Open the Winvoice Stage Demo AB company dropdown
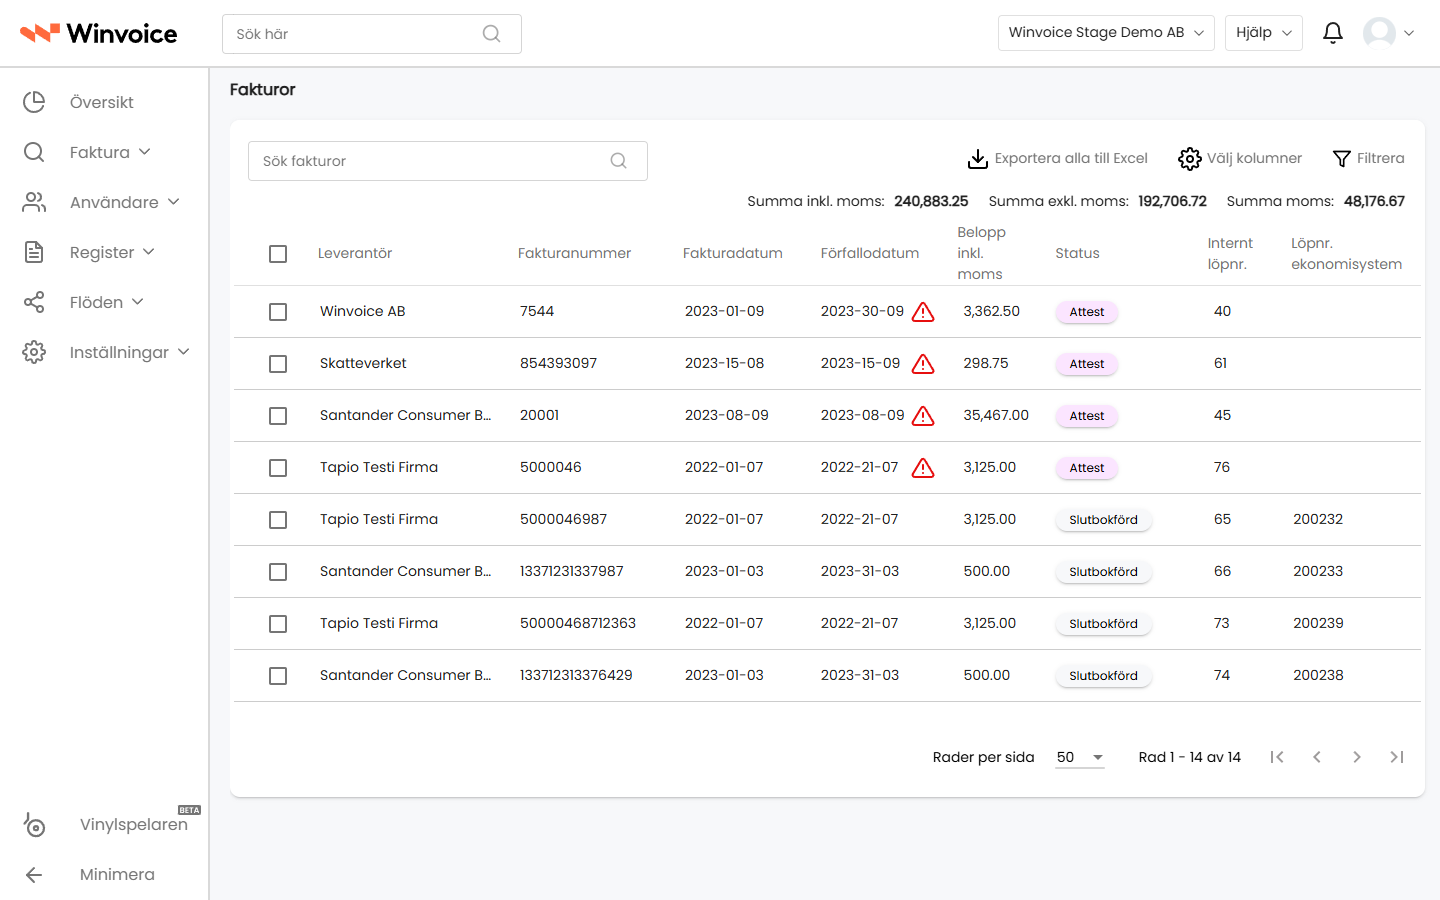Image resolution: width=1440 pixels, height=900 pixels. (1106, 33)
